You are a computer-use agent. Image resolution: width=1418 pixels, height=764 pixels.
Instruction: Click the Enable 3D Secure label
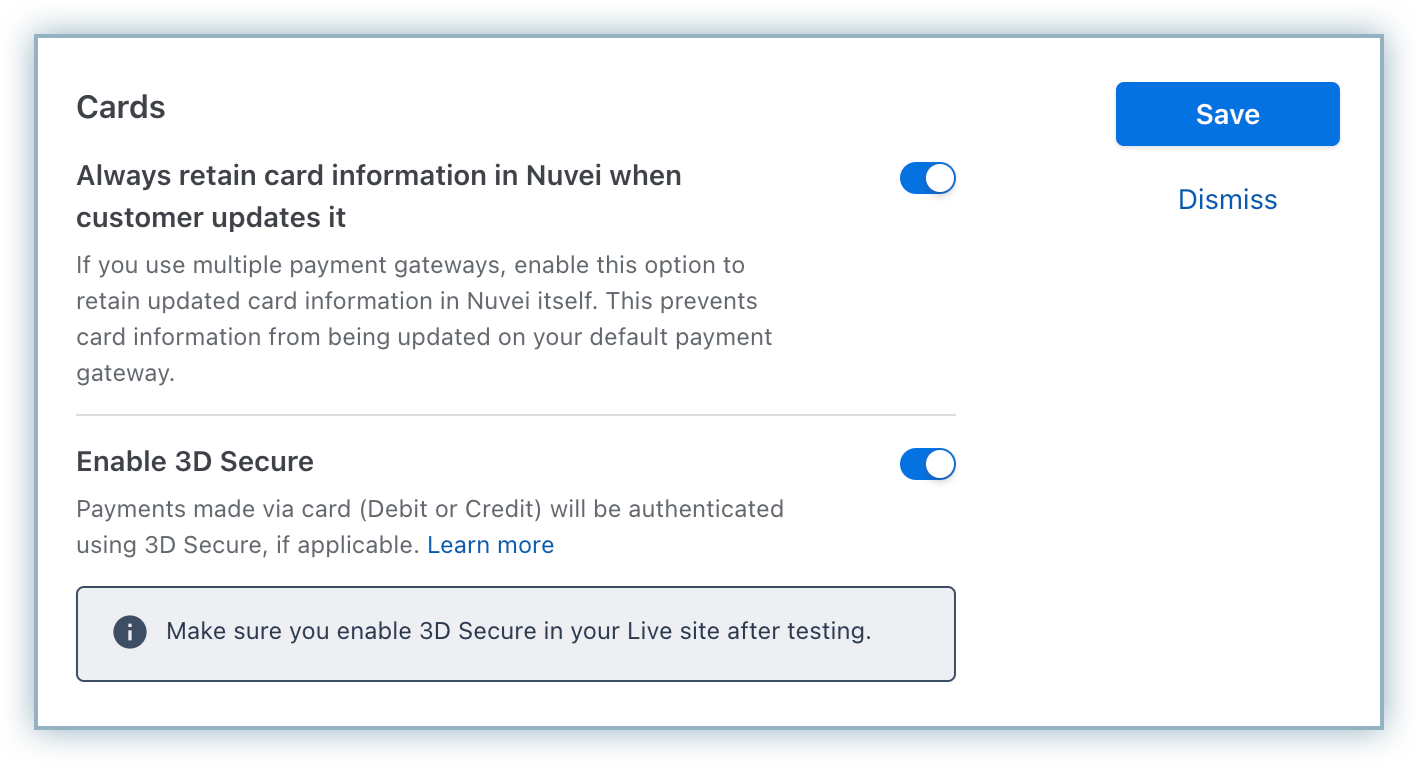195,462
